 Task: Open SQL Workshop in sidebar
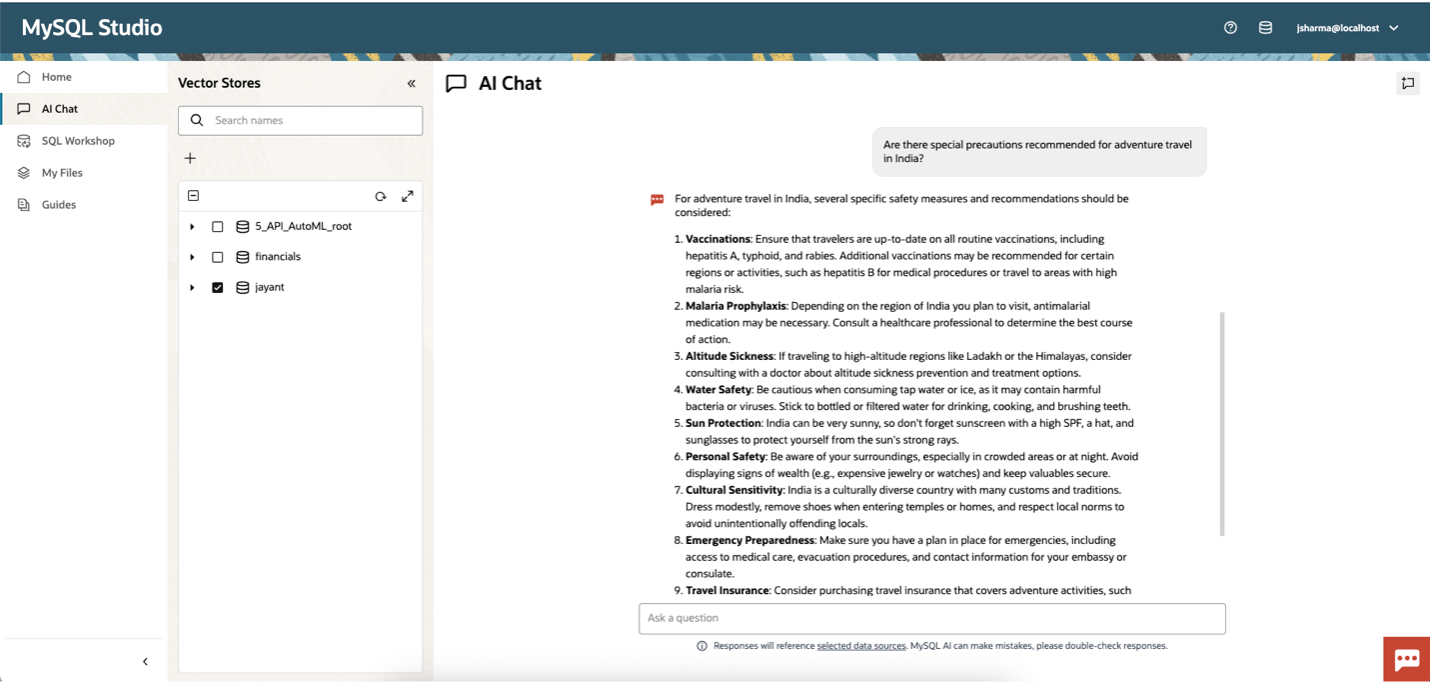pos(84,141)
